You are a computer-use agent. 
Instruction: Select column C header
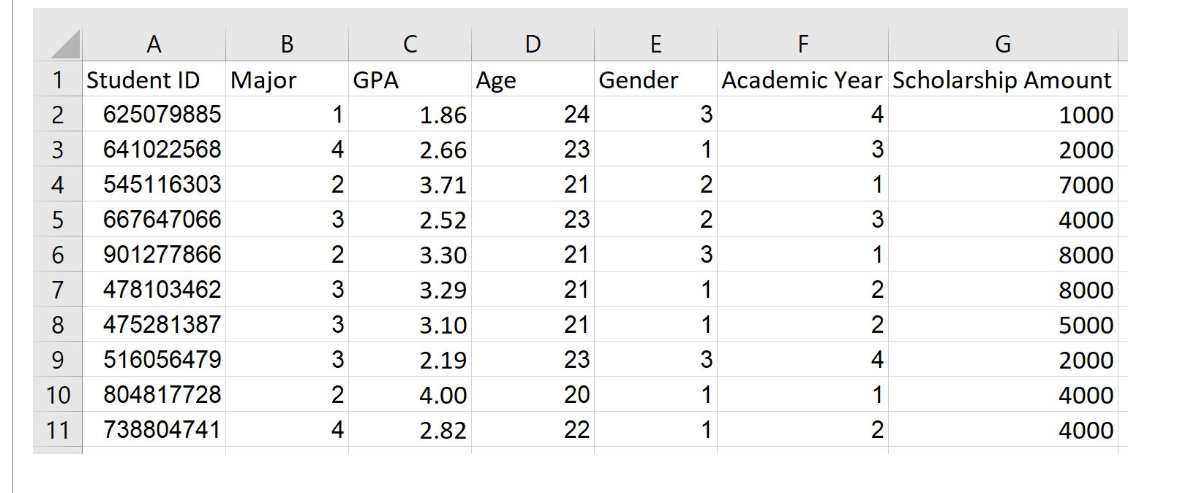(x=410, y=44)
